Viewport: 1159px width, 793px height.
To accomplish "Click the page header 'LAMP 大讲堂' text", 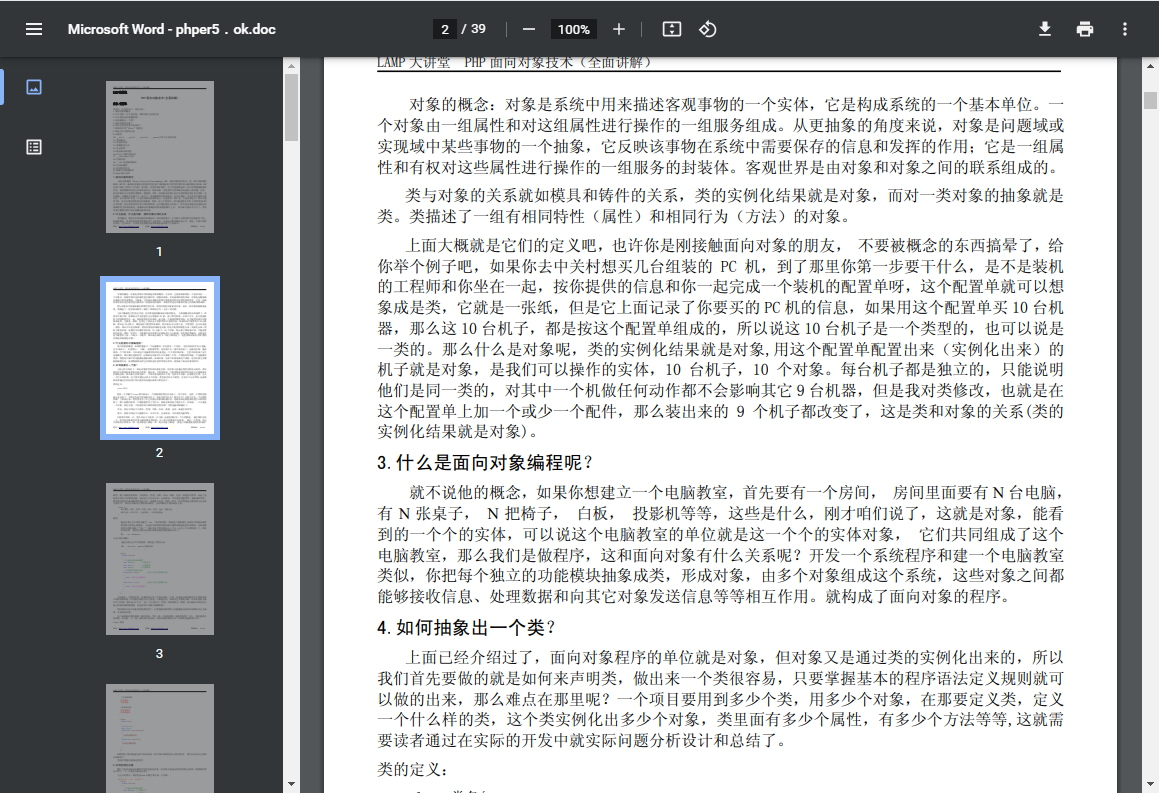I will 413,63.
